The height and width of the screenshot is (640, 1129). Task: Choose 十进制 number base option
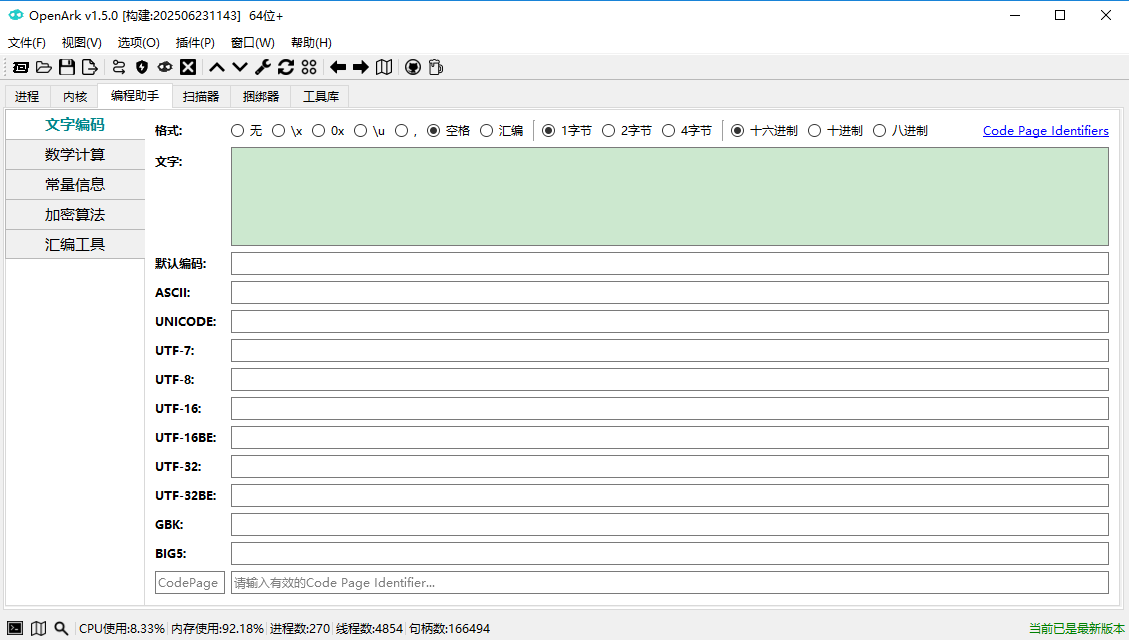tap(813, 130)
